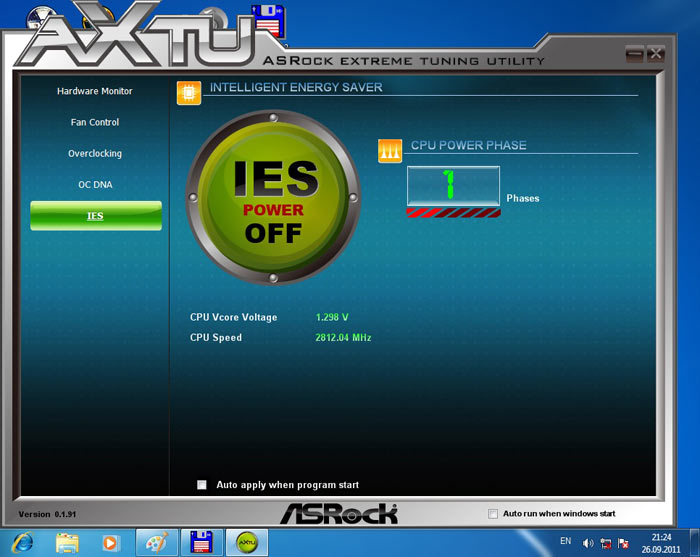Click the CPU Speed label
Viewport: 700px width, 557px height.
[x=216, y=338]
